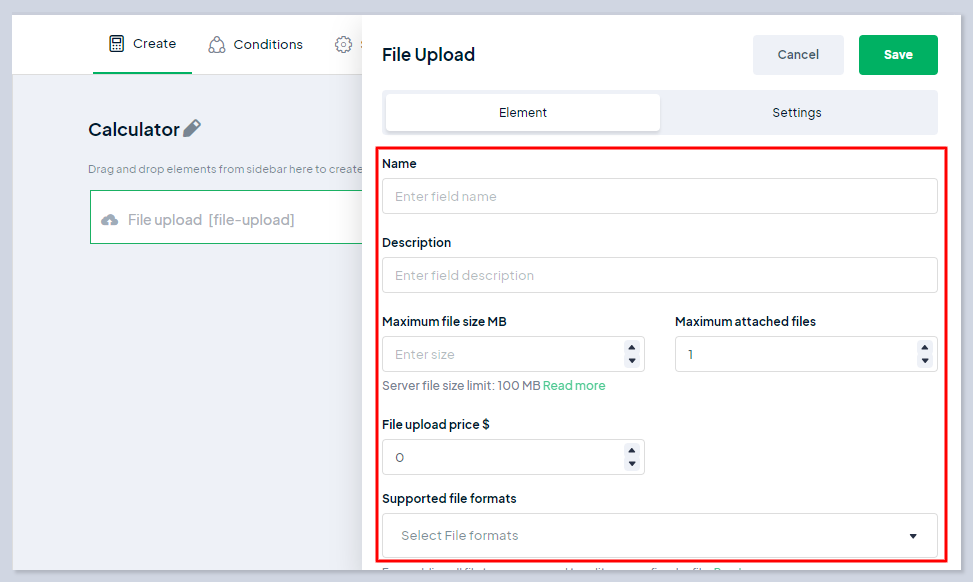The height and width of the screenshot is (582, 973).
Task: Open the Conditions tab
Action: [267, 45]
